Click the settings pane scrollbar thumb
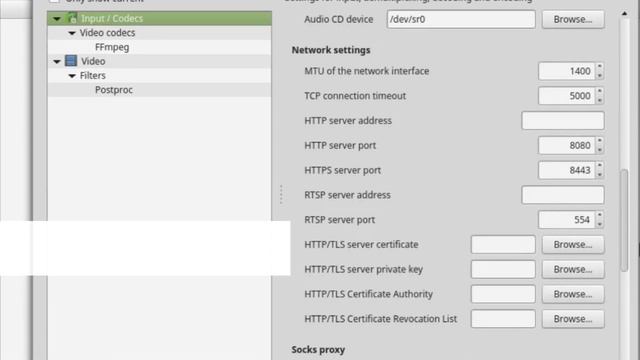This screenshot has width=640, height=360. tap(624, 220)
